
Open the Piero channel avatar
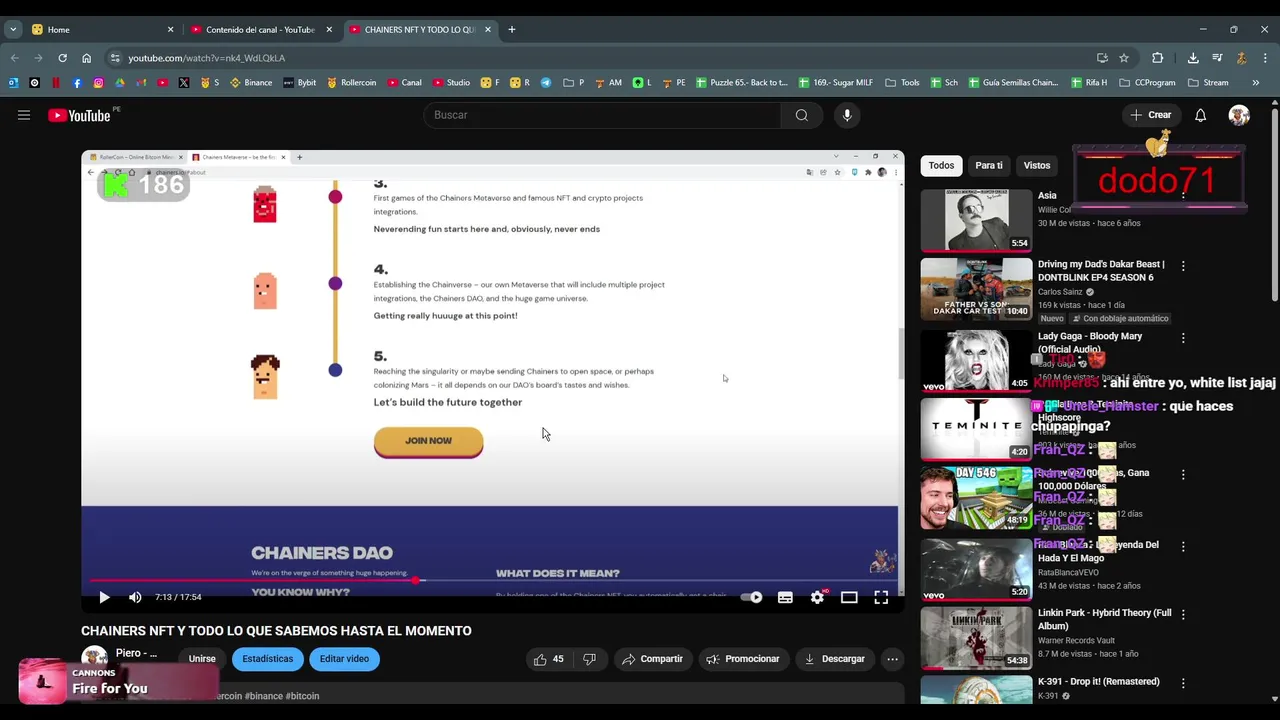point(94,658)
